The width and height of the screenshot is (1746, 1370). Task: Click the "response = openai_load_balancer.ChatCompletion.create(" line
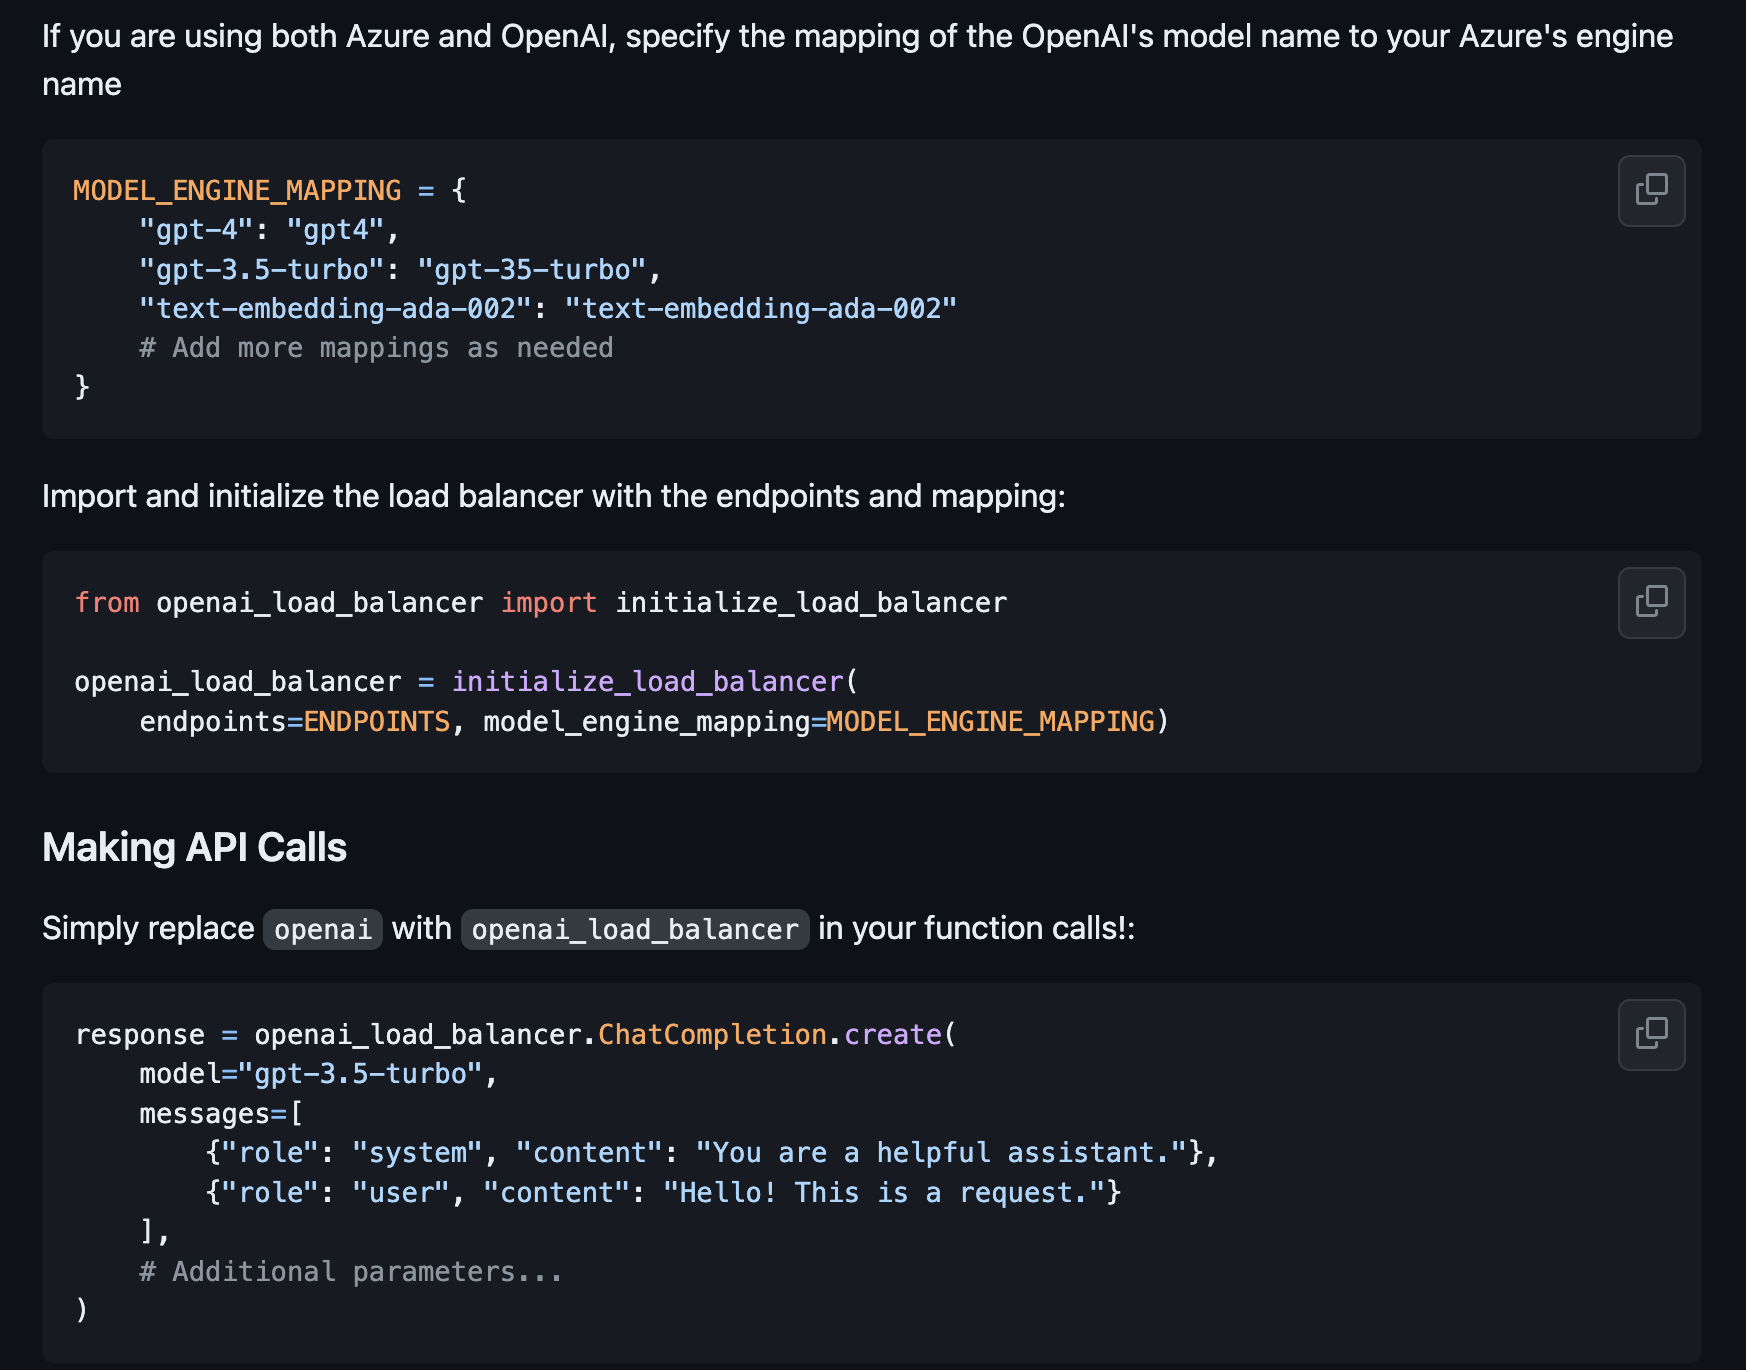click(516, 1034)
